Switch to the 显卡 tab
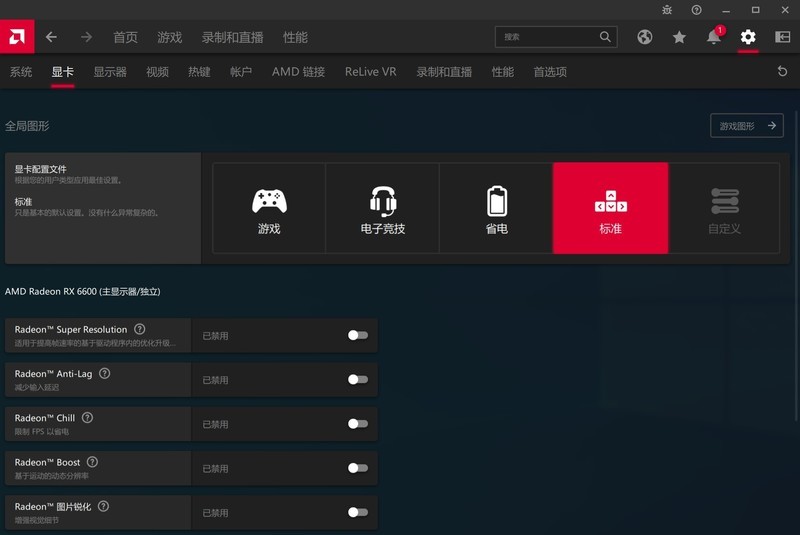 click(x=63, y=72)
